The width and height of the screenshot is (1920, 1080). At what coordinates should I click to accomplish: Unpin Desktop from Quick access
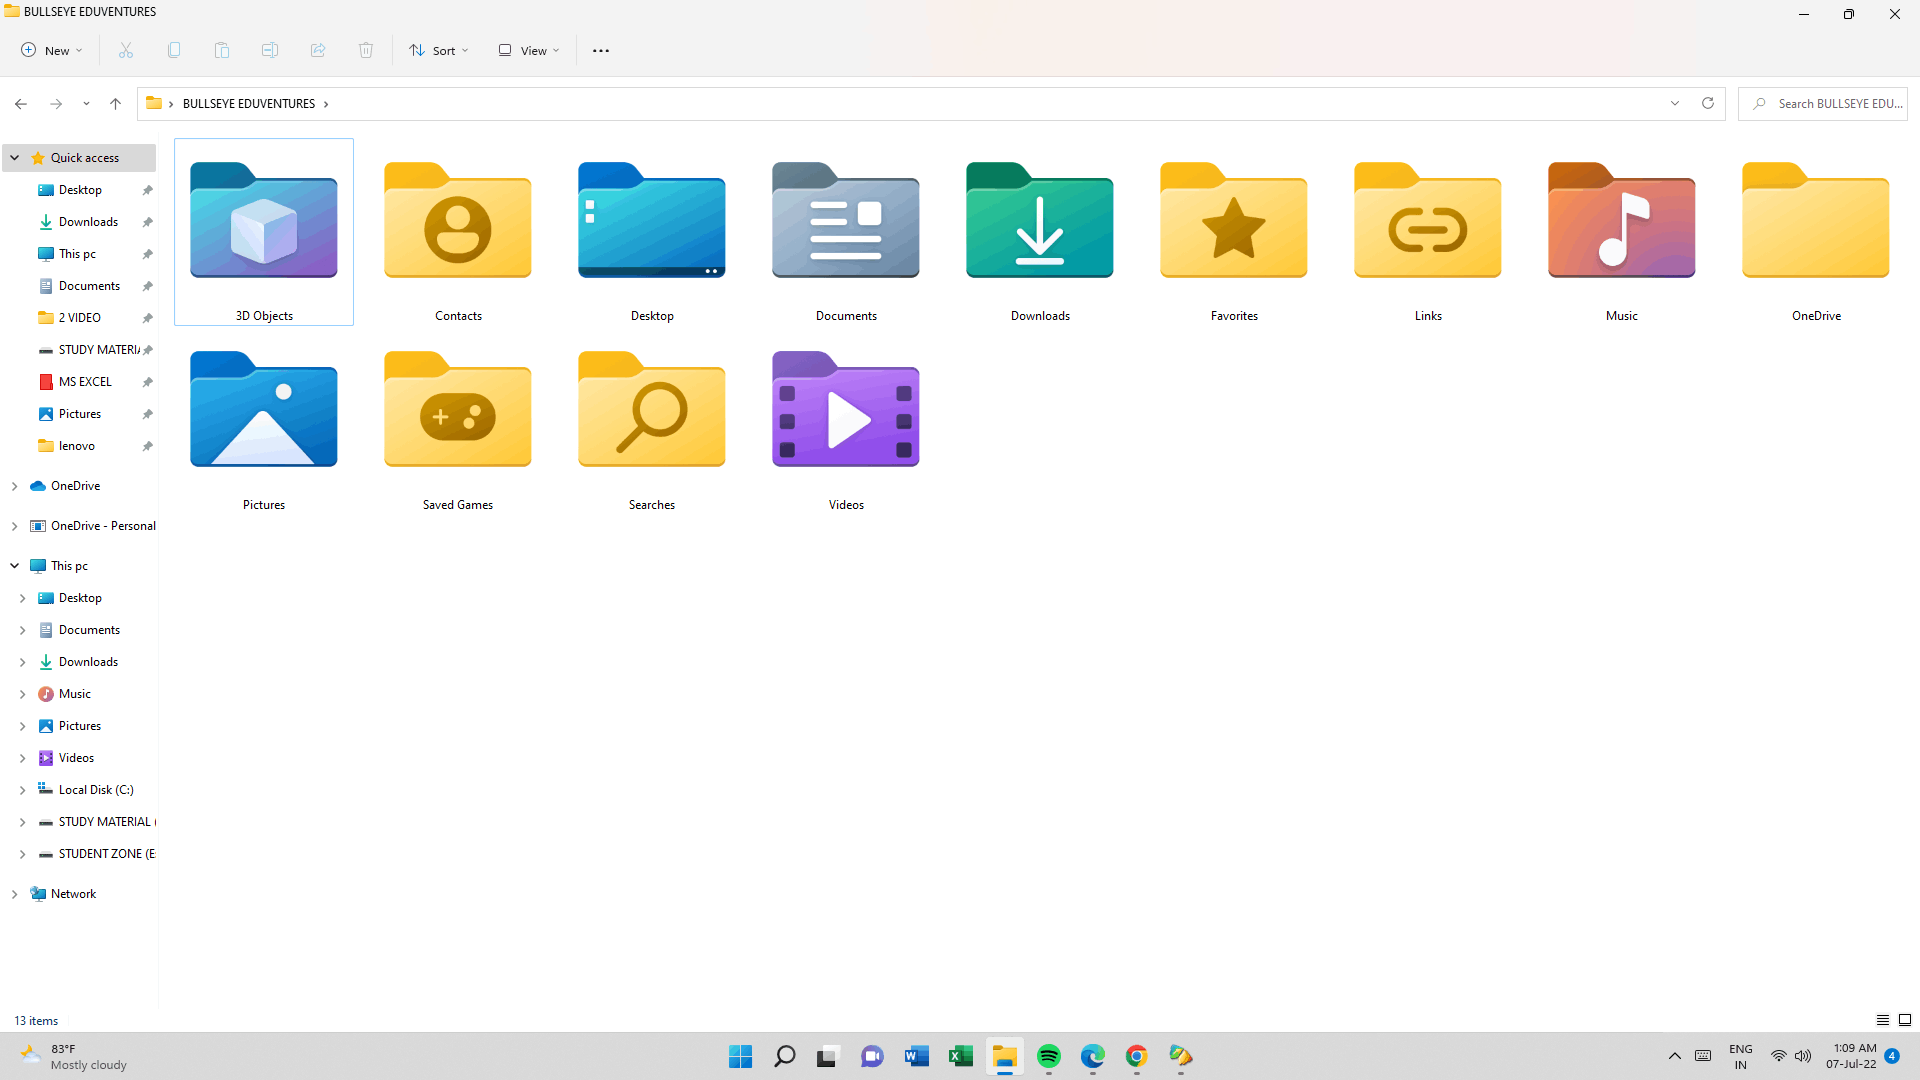coord(147,190)
